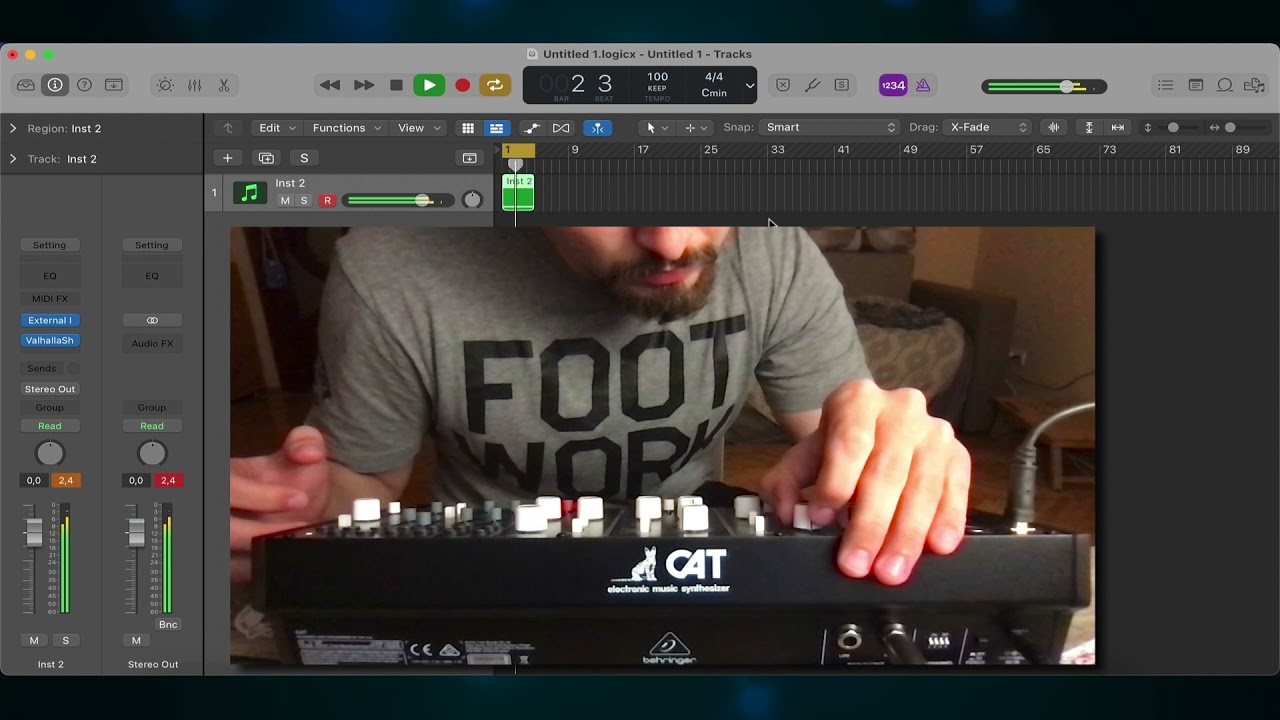Open the left-click pointer tool menu
1280x720 pixels.
point(656,128)
